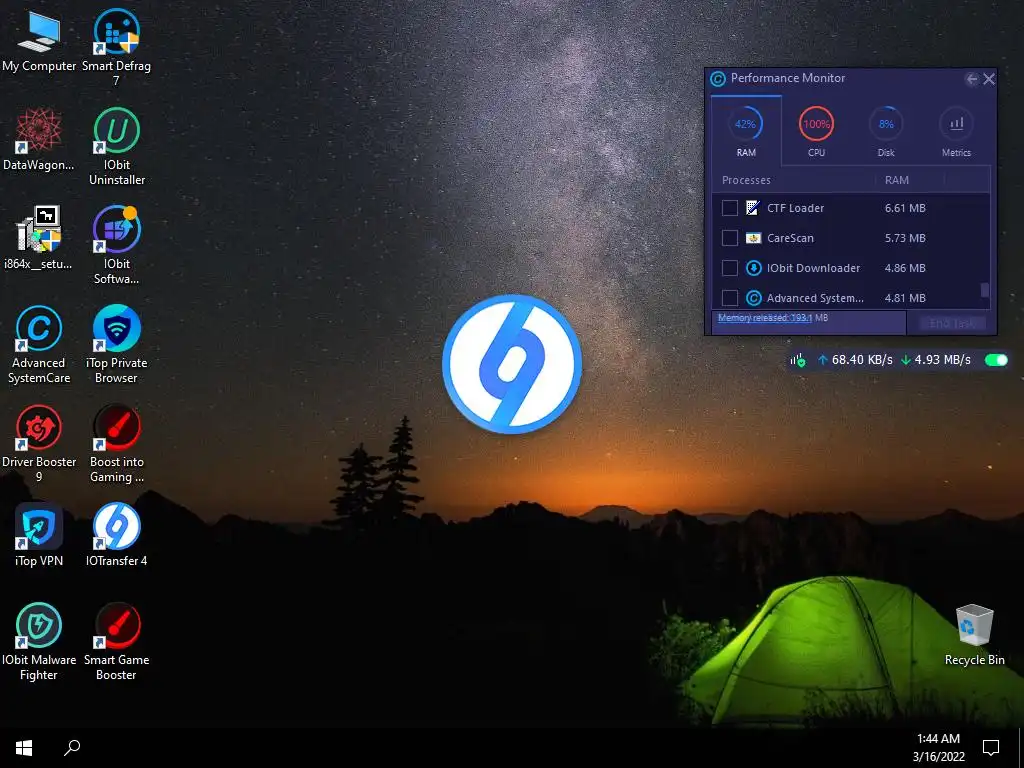Image resolution: width=1024 pixels, height=768 pixels.
Task: Select the i864x_setup installer file
Action: tap(39, 238)
